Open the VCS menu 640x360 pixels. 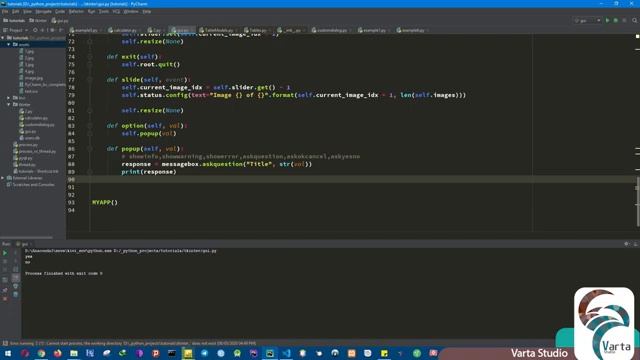pos(116,11)
